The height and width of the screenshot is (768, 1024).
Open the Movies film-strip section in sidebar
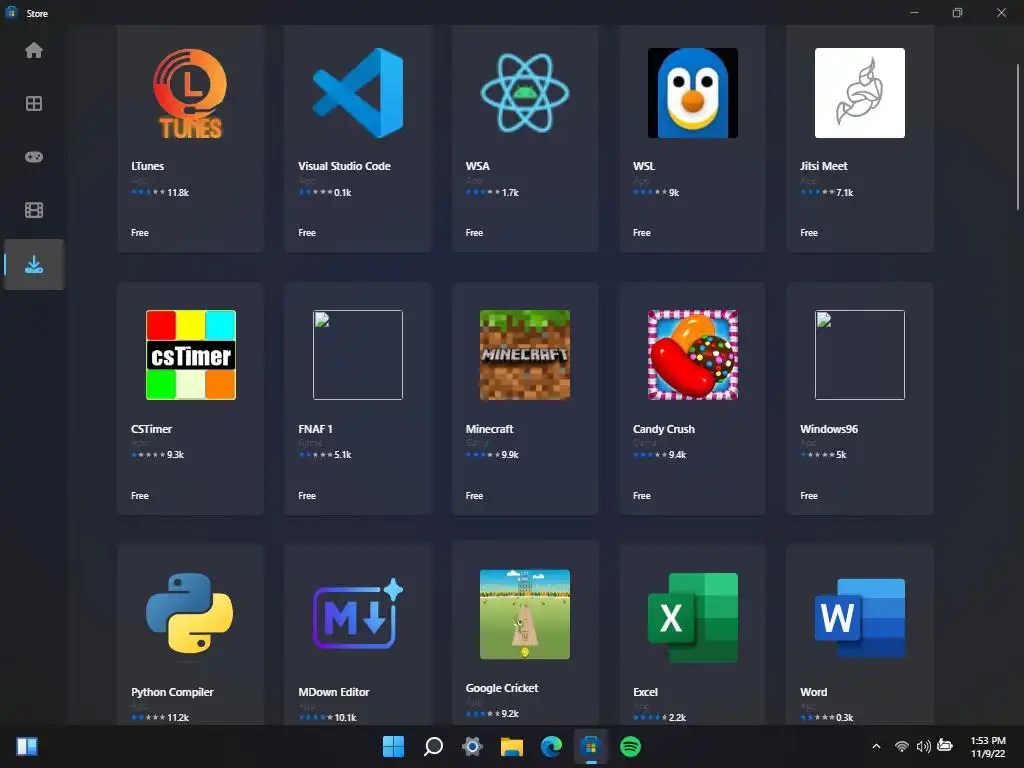(x=34, y=210)
